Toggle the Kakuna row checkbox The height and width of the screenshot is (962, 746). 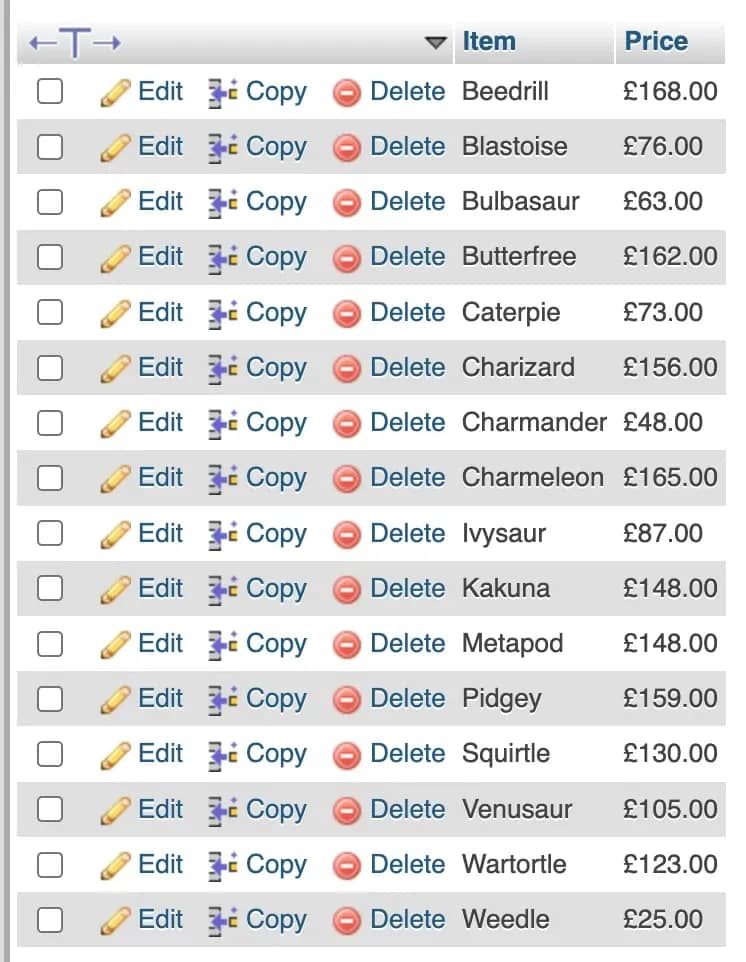point(50,588)
